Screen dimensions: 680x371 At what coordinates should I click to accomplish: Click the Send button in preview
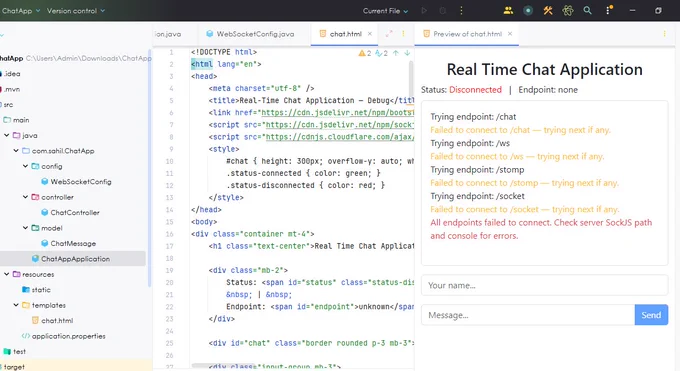651,315
